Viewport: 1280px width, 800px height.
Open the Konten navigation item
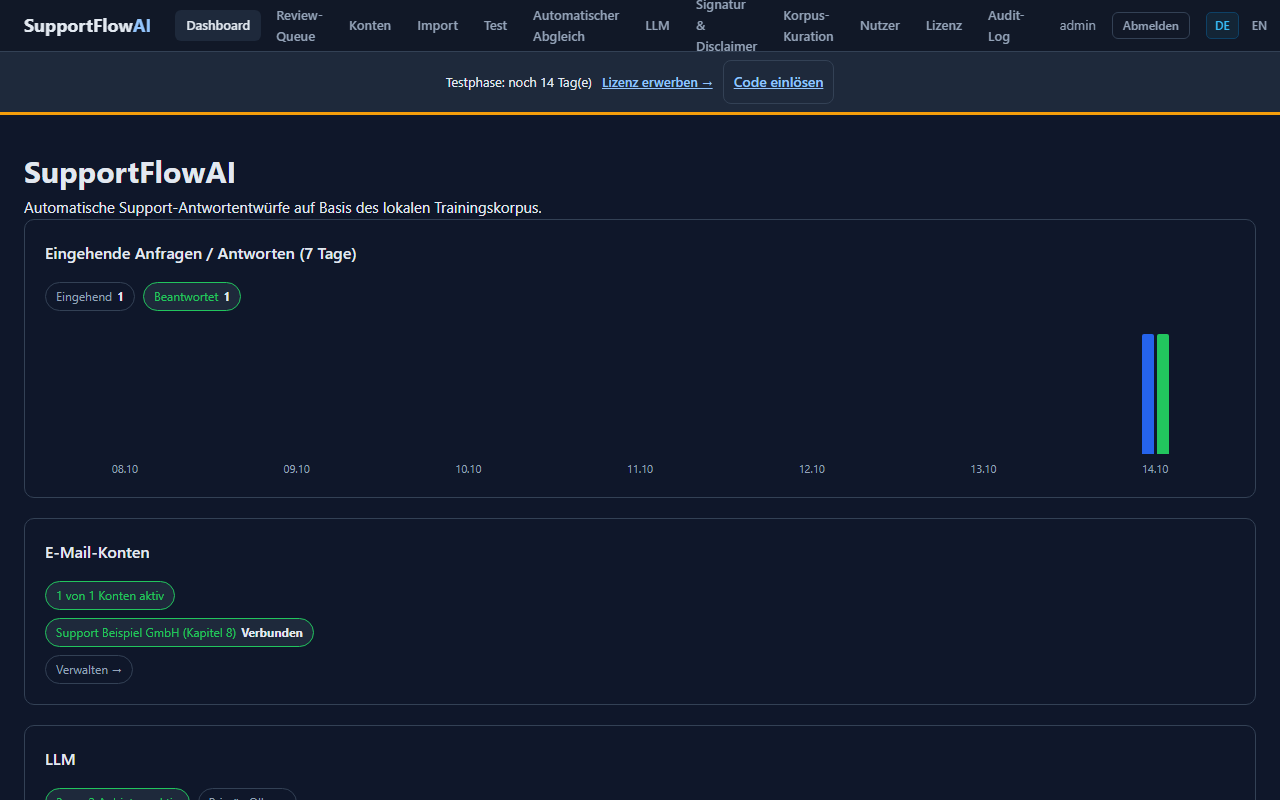tap(370, 25)
